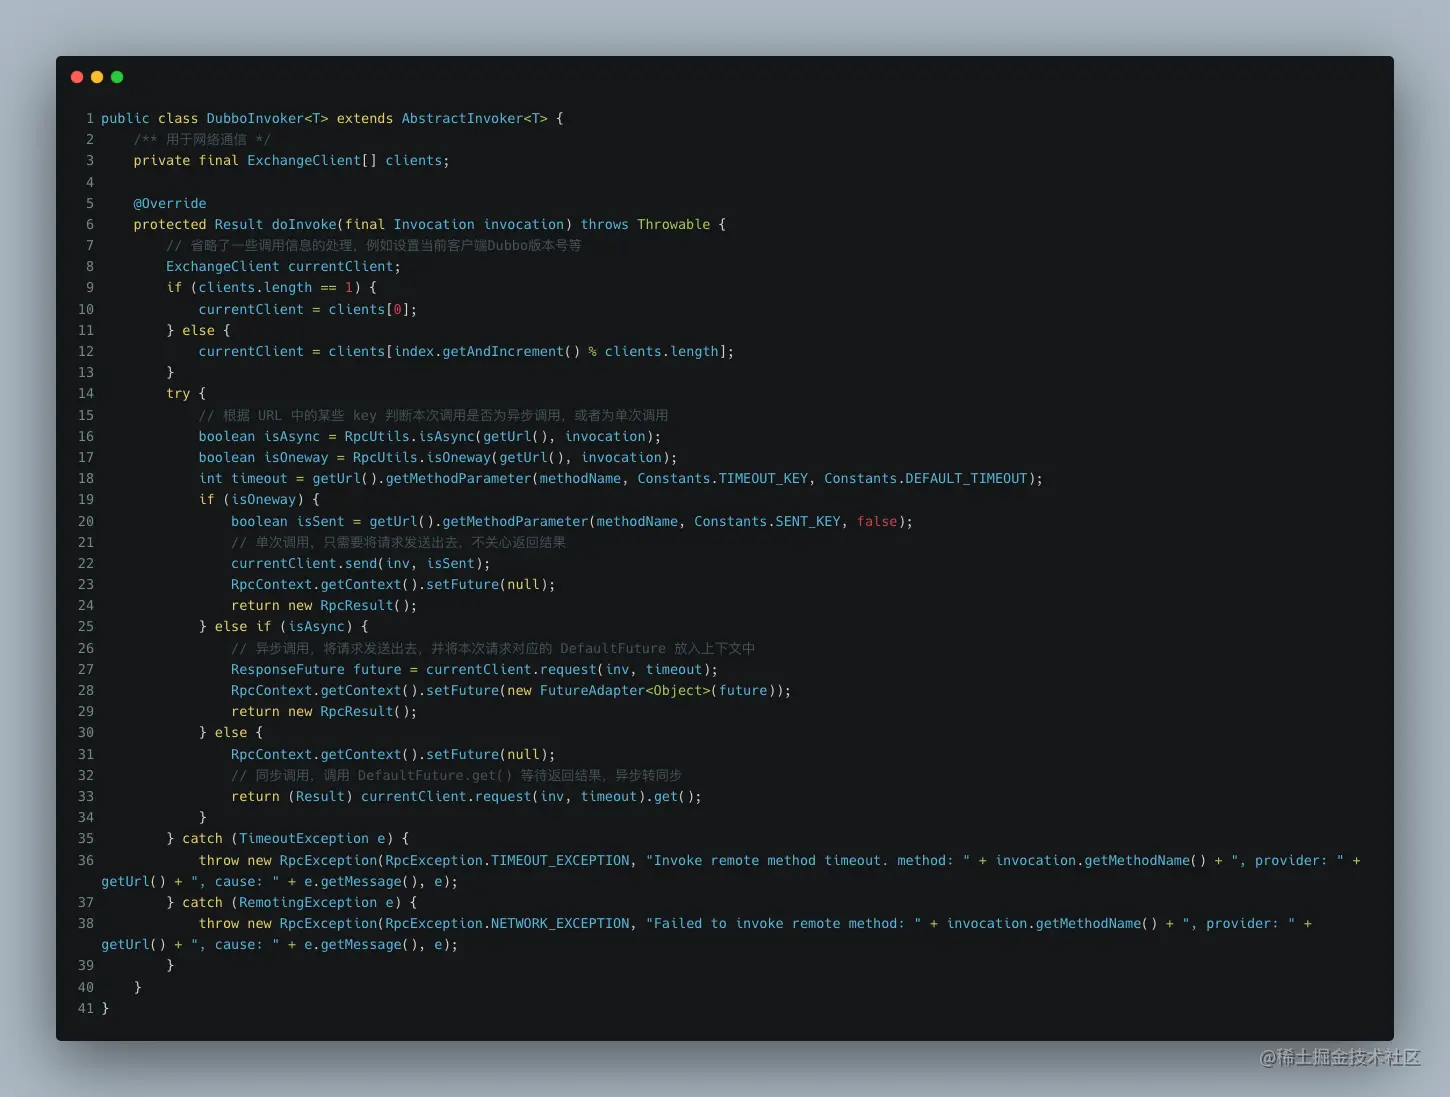
Task: Click 'return (Result) currentClient.request' line
Action: [x=466, y=796]
